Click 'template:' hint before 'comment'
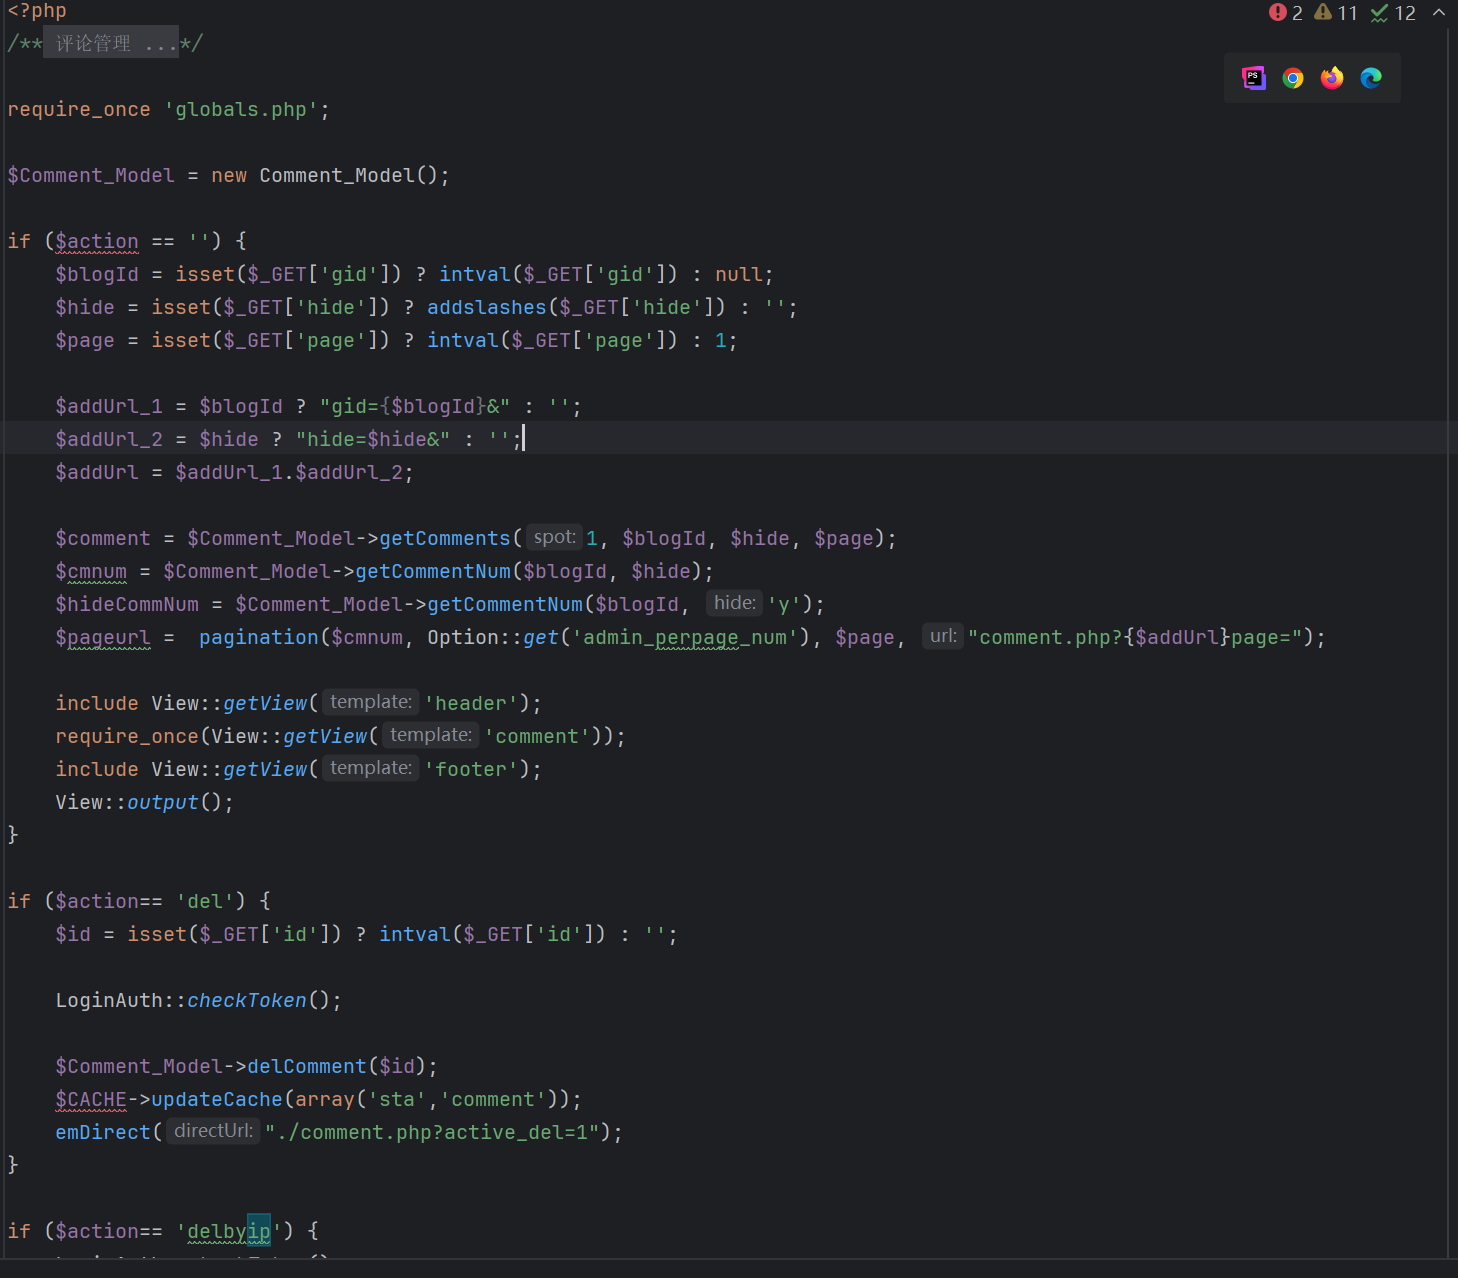 (431, 735)
